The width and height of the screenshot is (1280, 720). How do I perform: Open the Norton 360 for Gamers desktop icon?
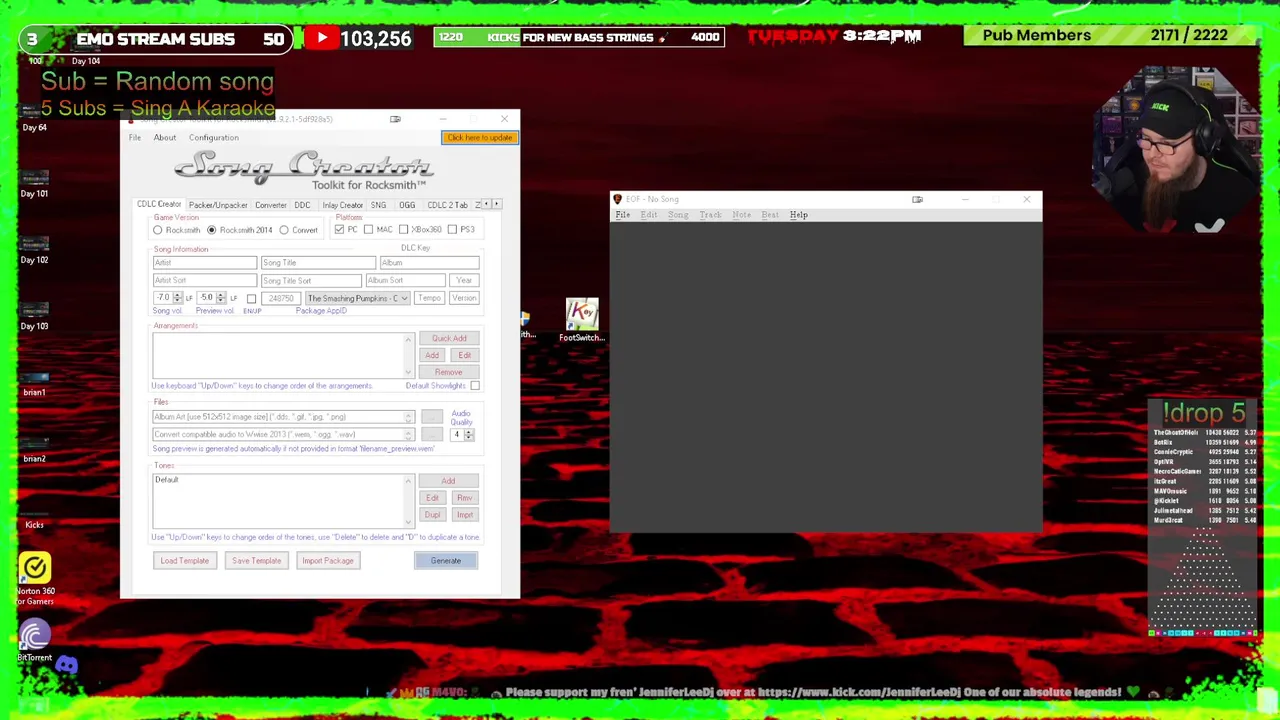35,579
